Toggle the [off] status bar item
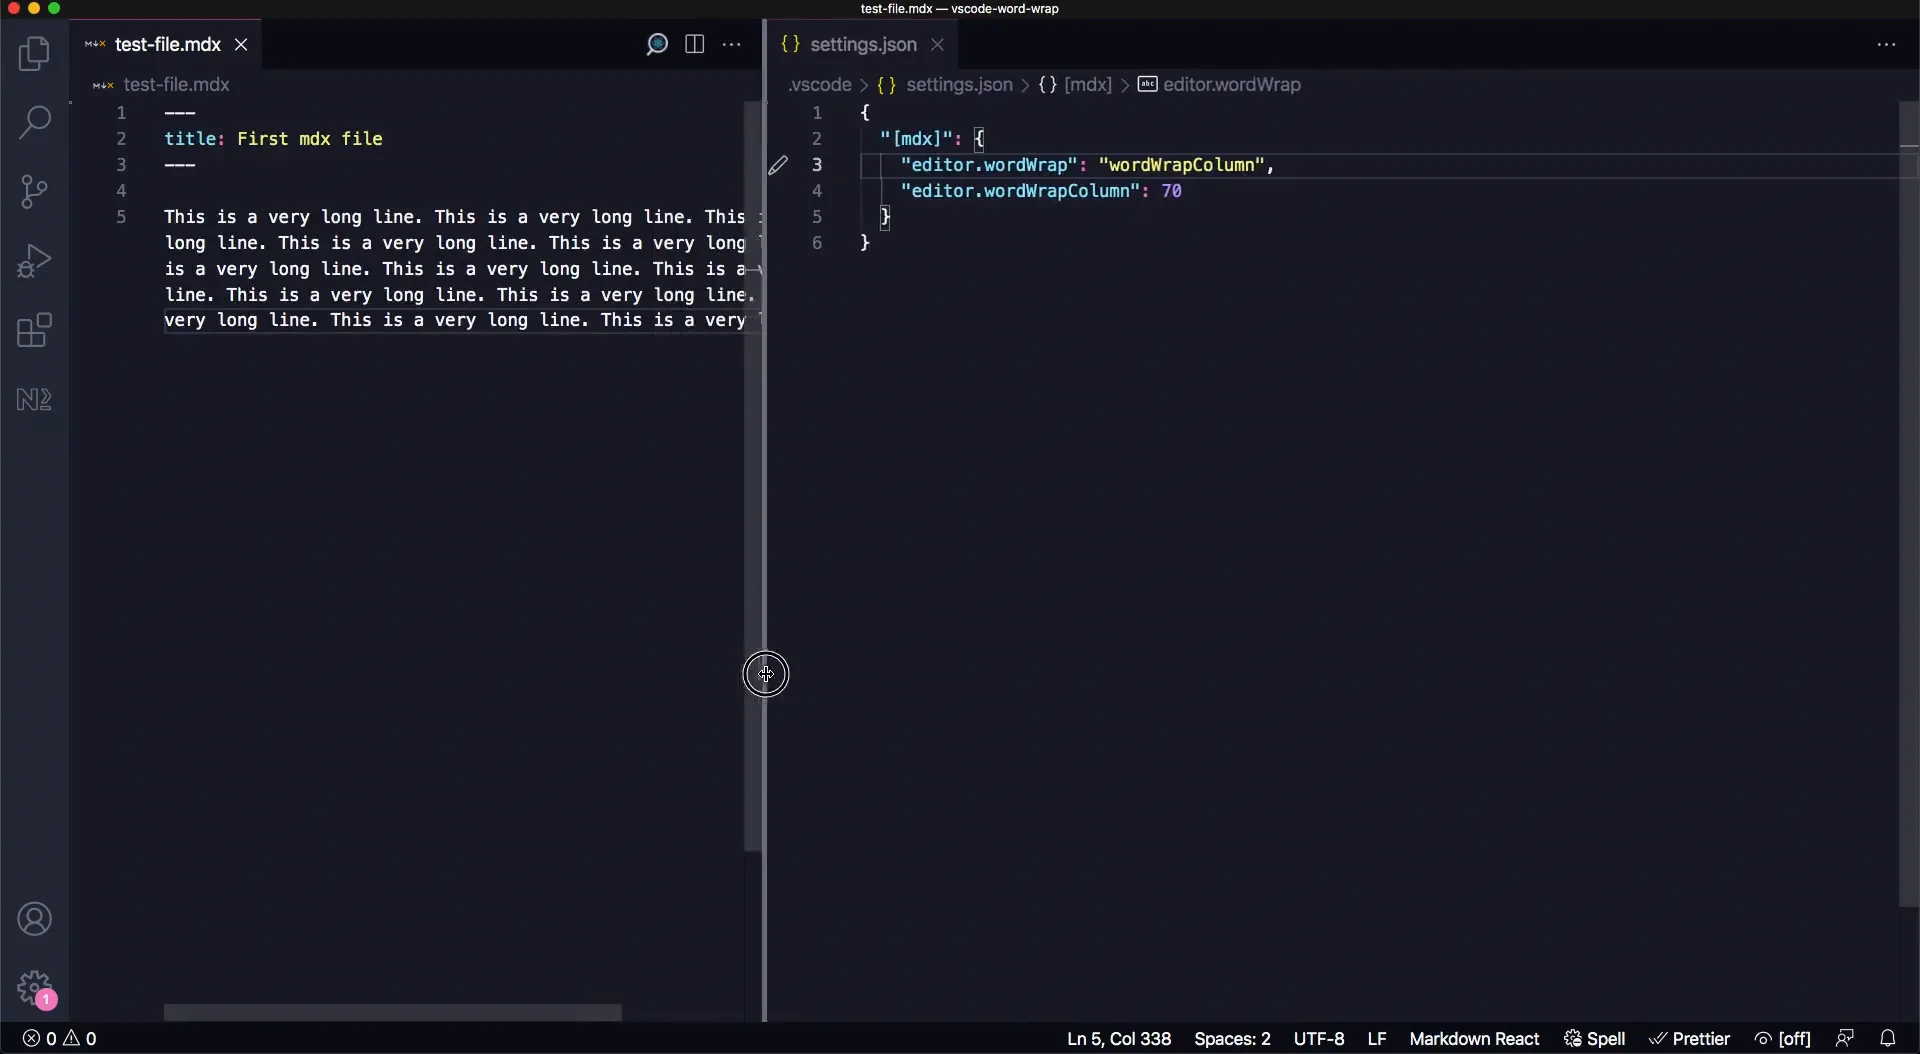Screen dimensions: 1920x1054 point(1785,1039)
